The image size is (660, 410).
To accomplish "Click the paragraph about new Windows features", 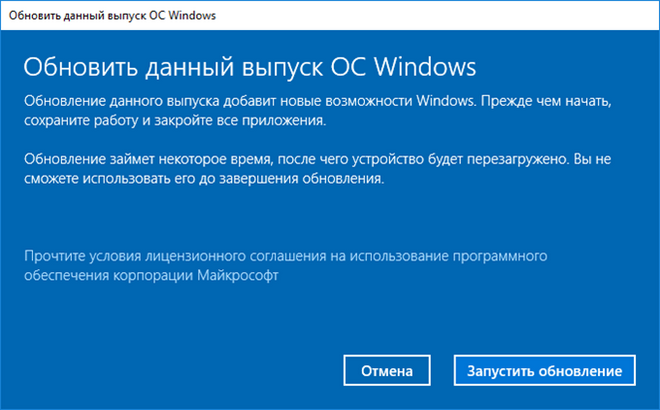I will coord(318,110).
